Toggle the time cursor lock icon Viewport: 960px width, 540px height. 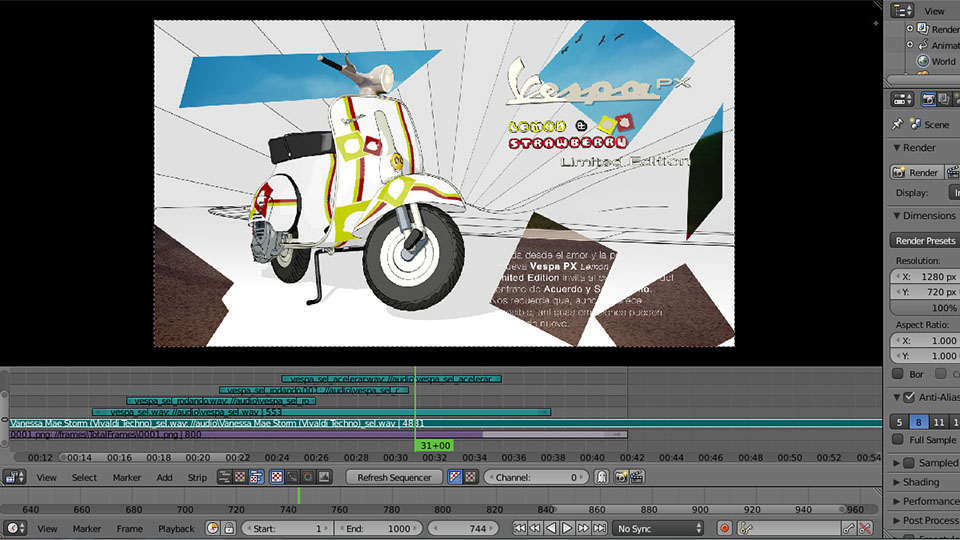point(229,528)
